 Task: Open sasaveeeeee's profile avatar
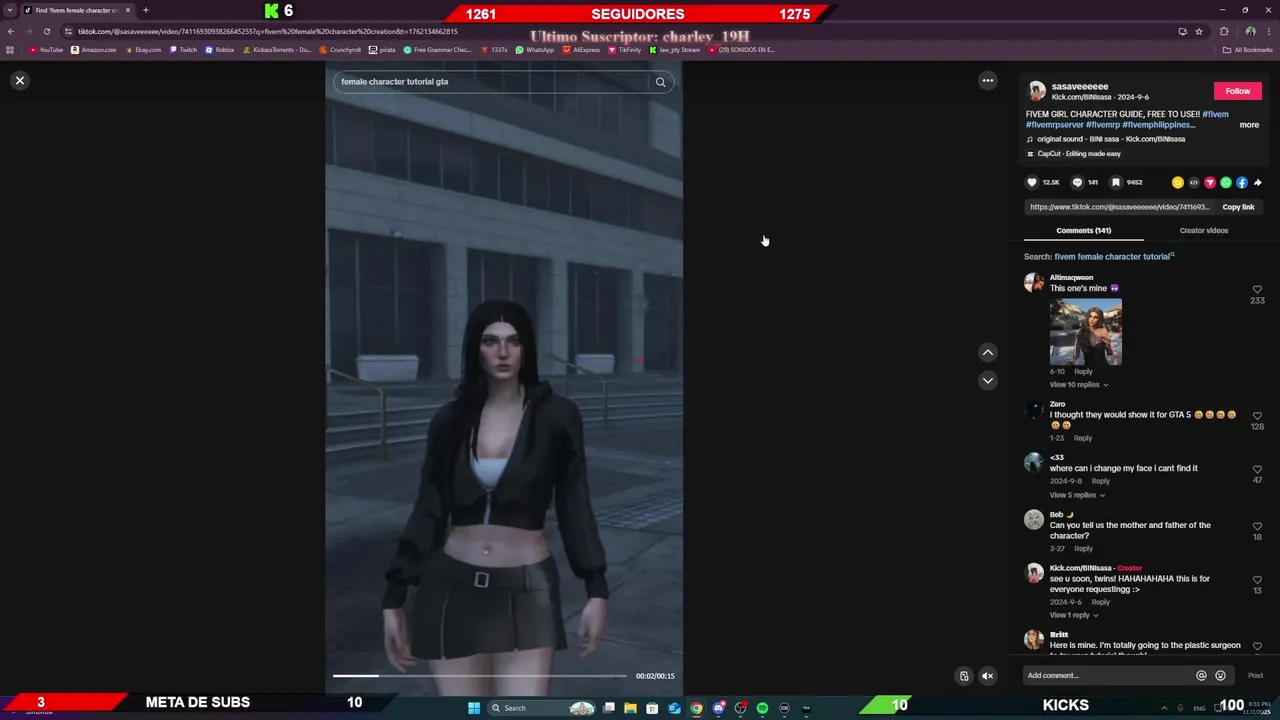click(1037, 91)
